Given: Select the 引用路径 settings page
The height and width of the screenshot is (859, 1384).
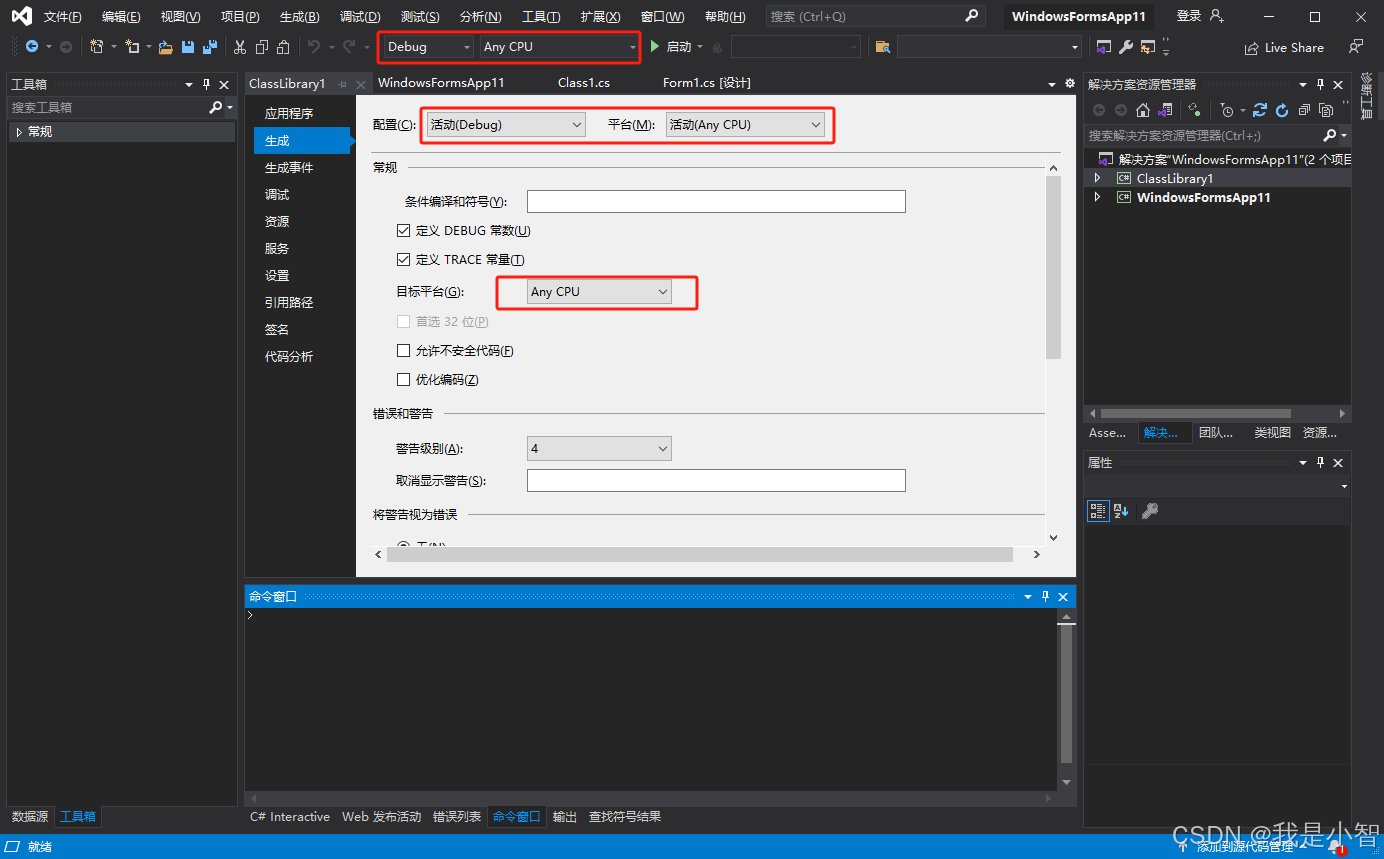Looking at the screenshot, I should point(289,303).
